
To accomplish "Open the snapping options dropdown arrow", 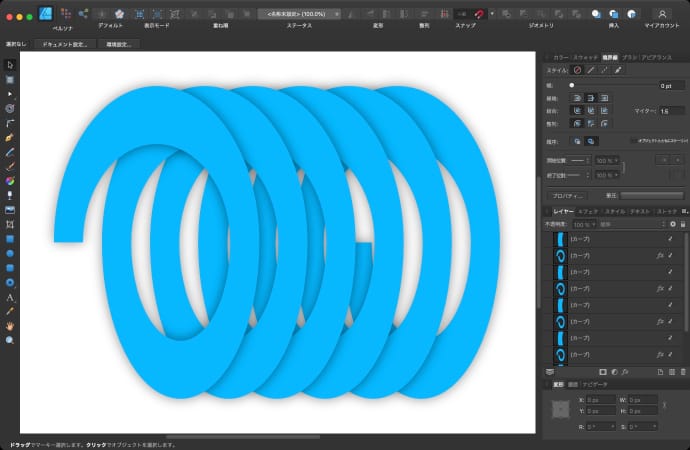I will (x=491, y=14).
